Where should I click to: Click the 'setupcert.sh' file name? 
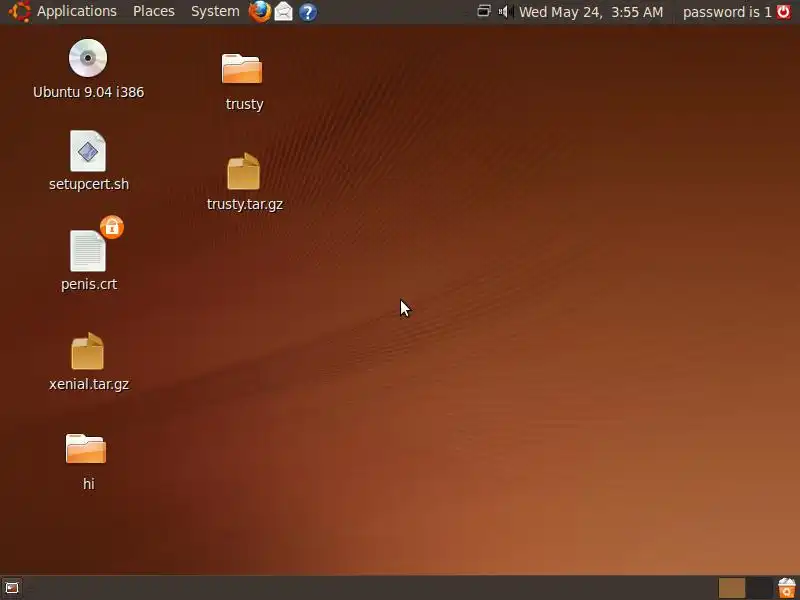point(89,184)
